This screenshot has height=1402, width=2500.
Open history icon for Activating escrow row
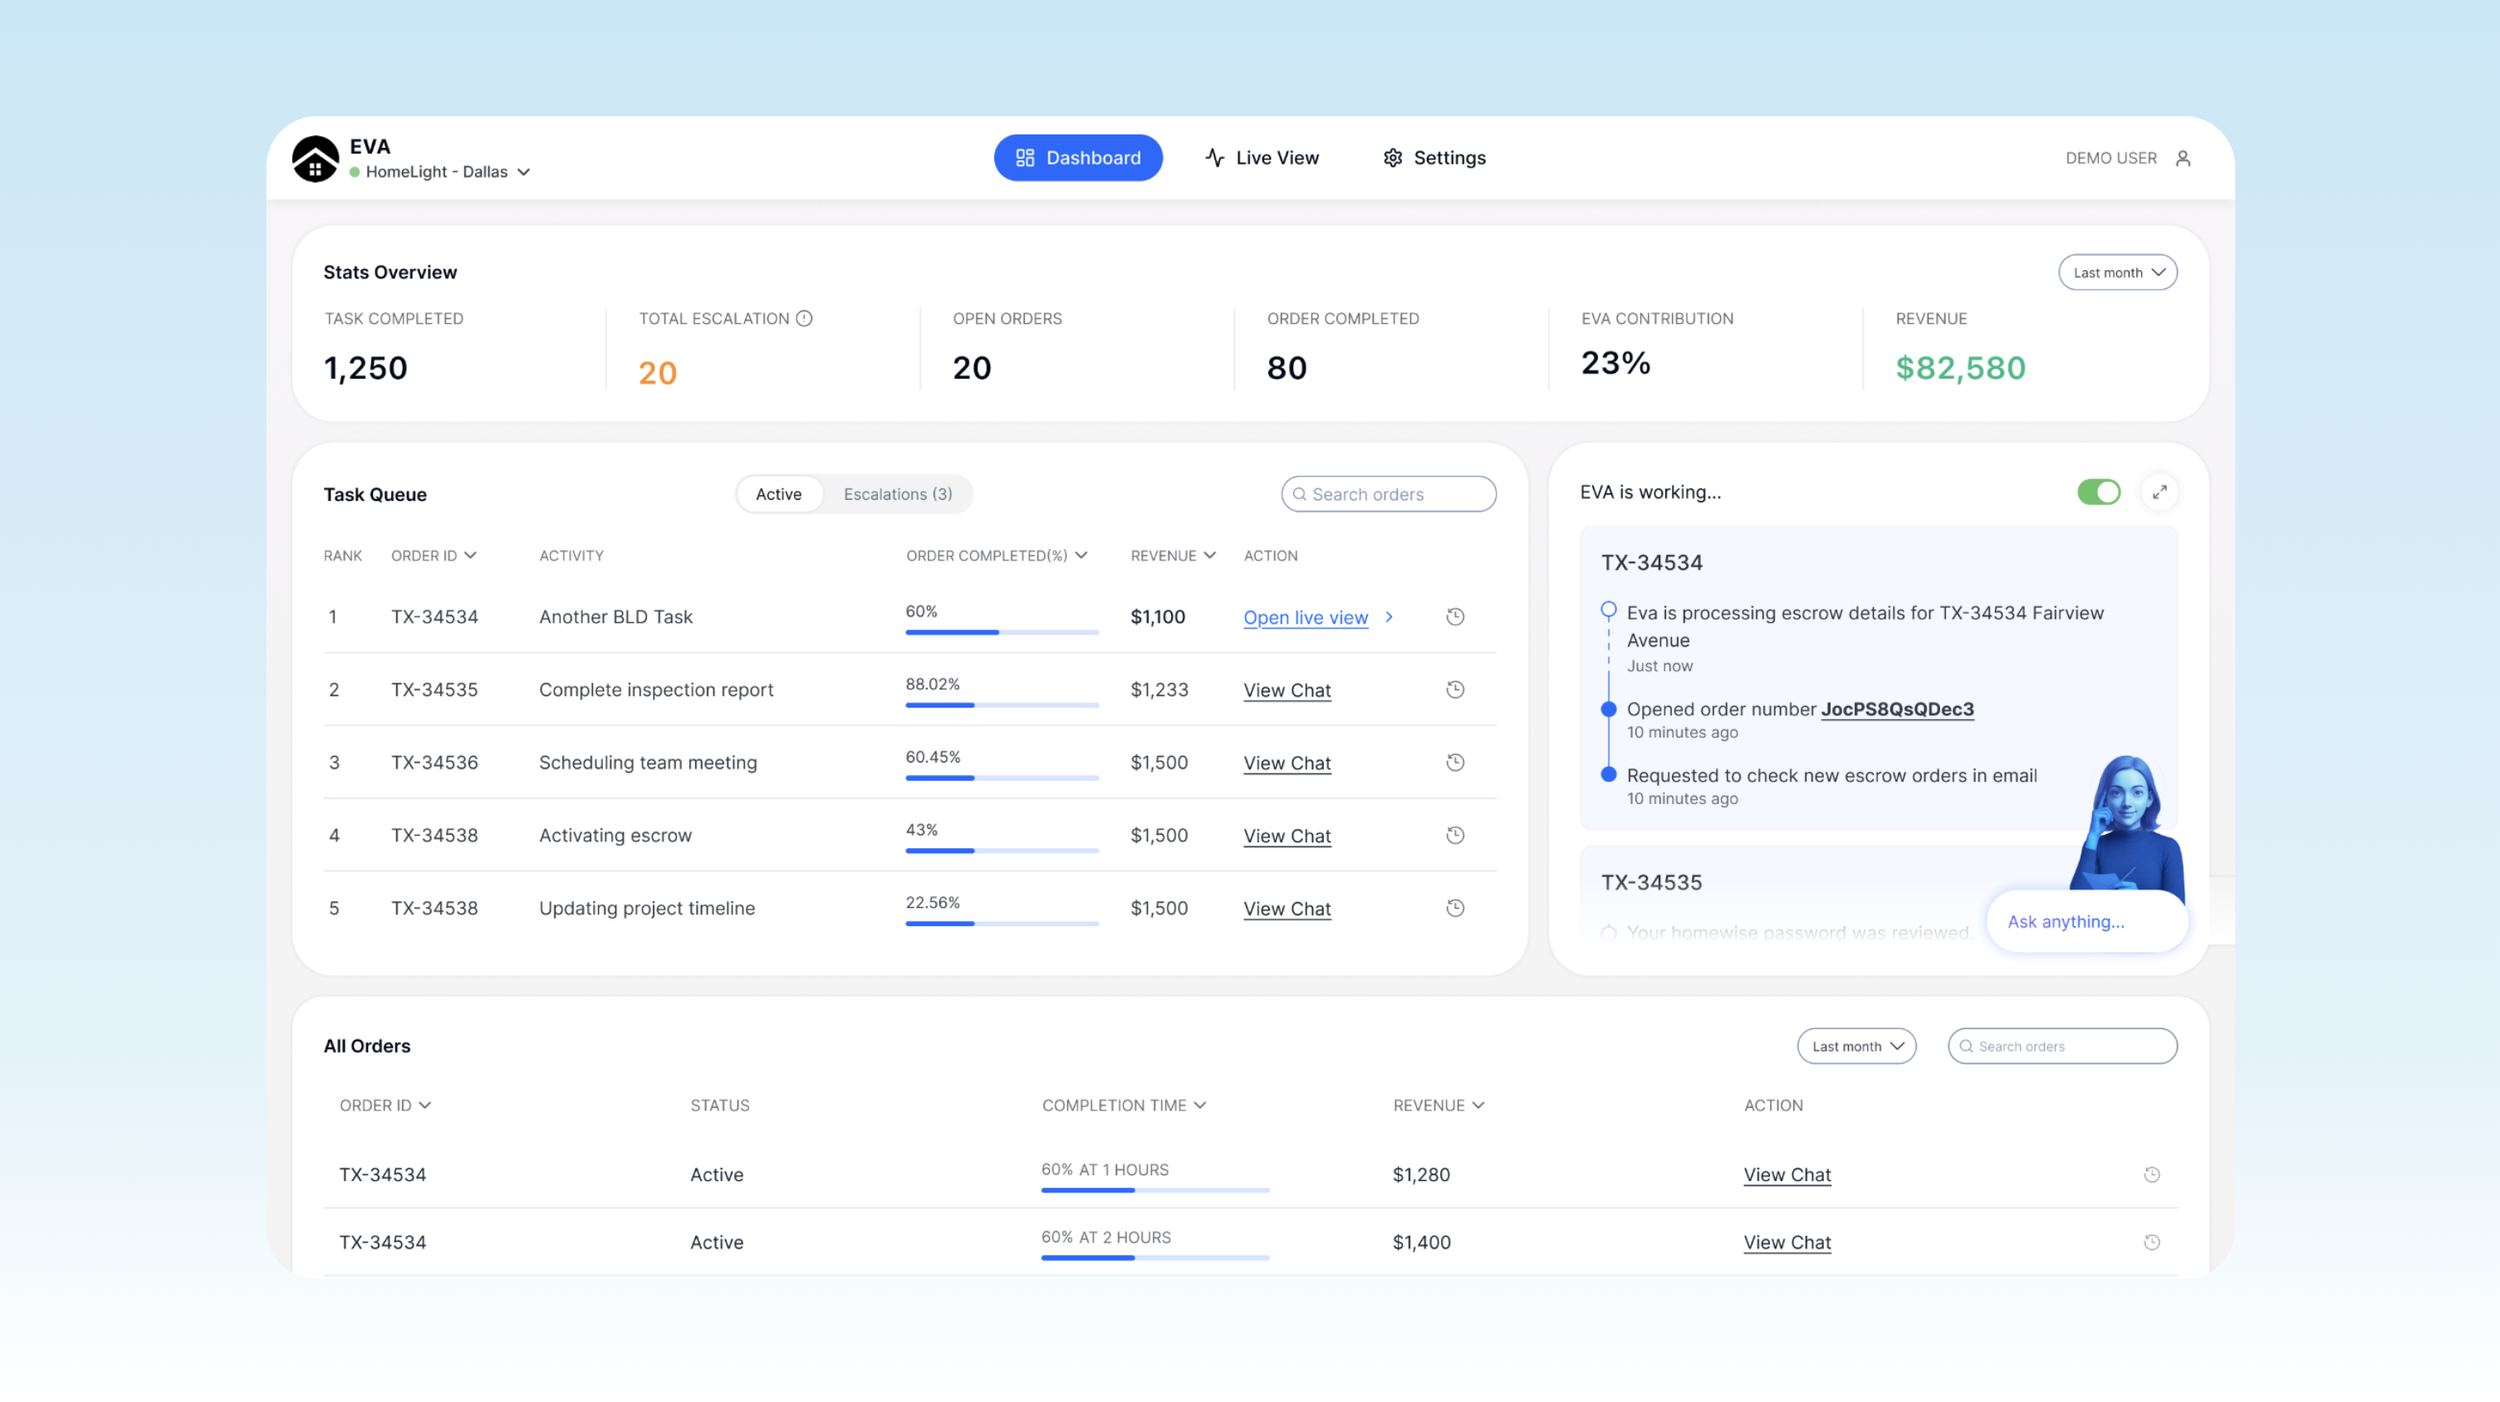click(x=1455, y=835)
